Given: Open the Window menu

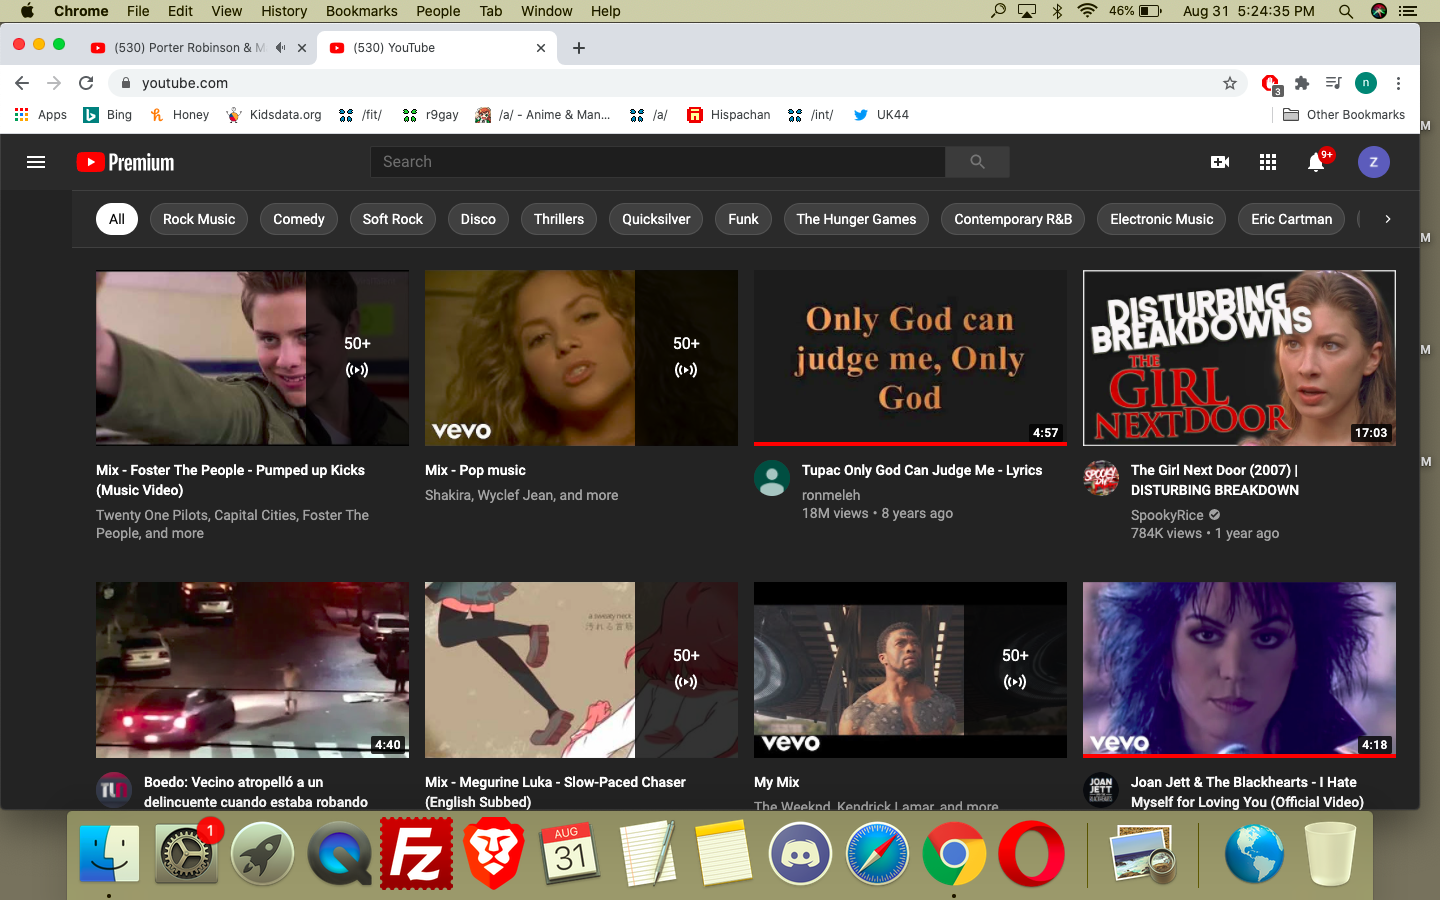Looking at the screenshot, I should coord(546,11).
